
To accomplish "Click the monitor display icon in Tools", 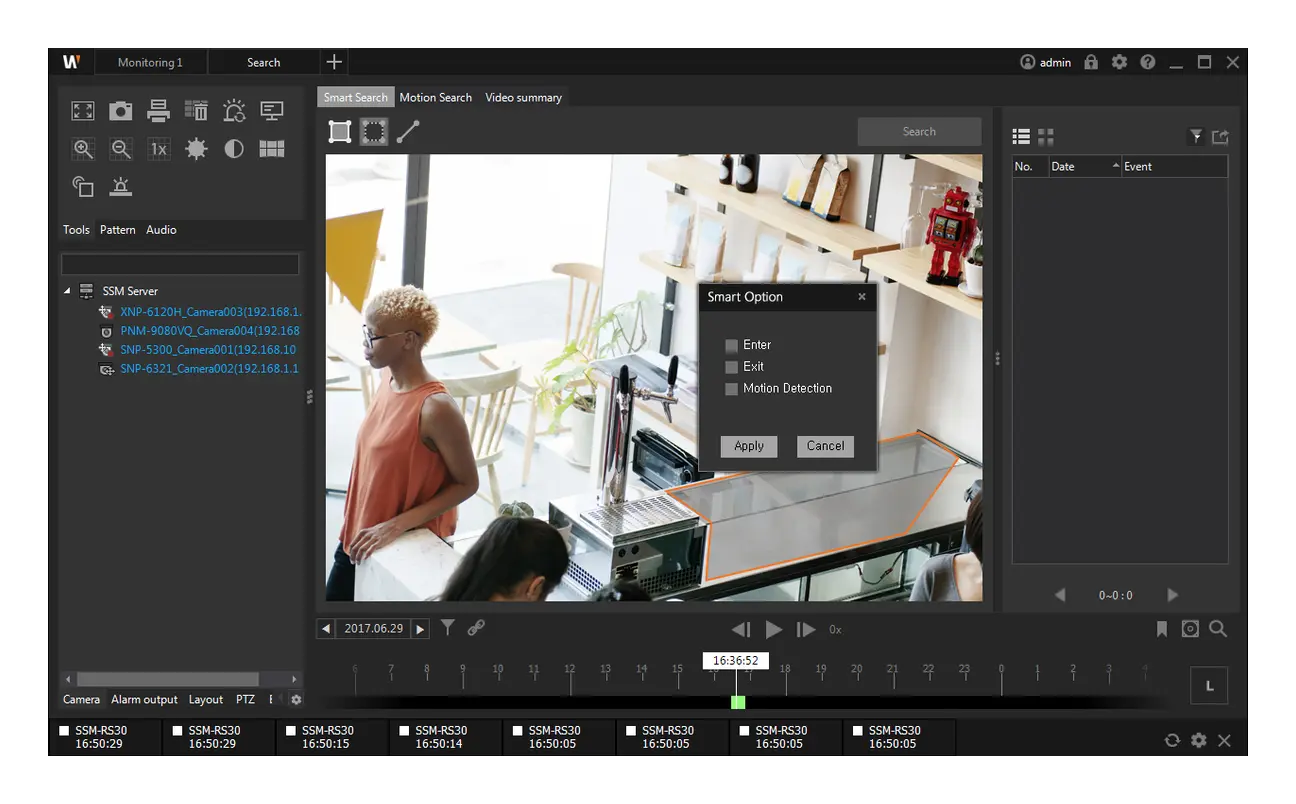I will (x=272, y=111).
